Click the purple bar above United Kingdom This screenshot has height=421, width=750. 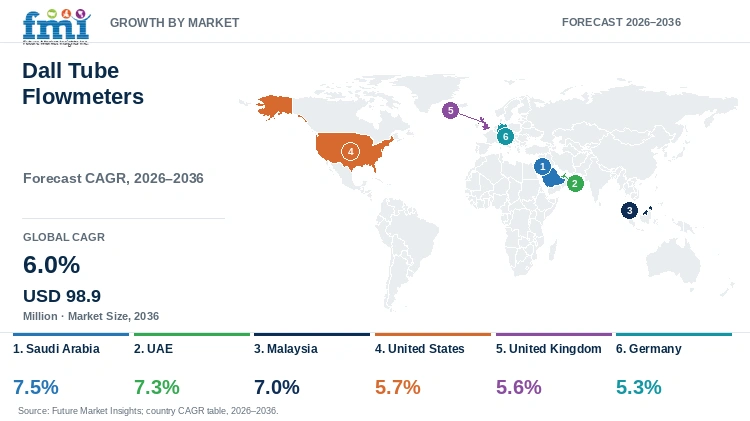[x=554, y=334]
